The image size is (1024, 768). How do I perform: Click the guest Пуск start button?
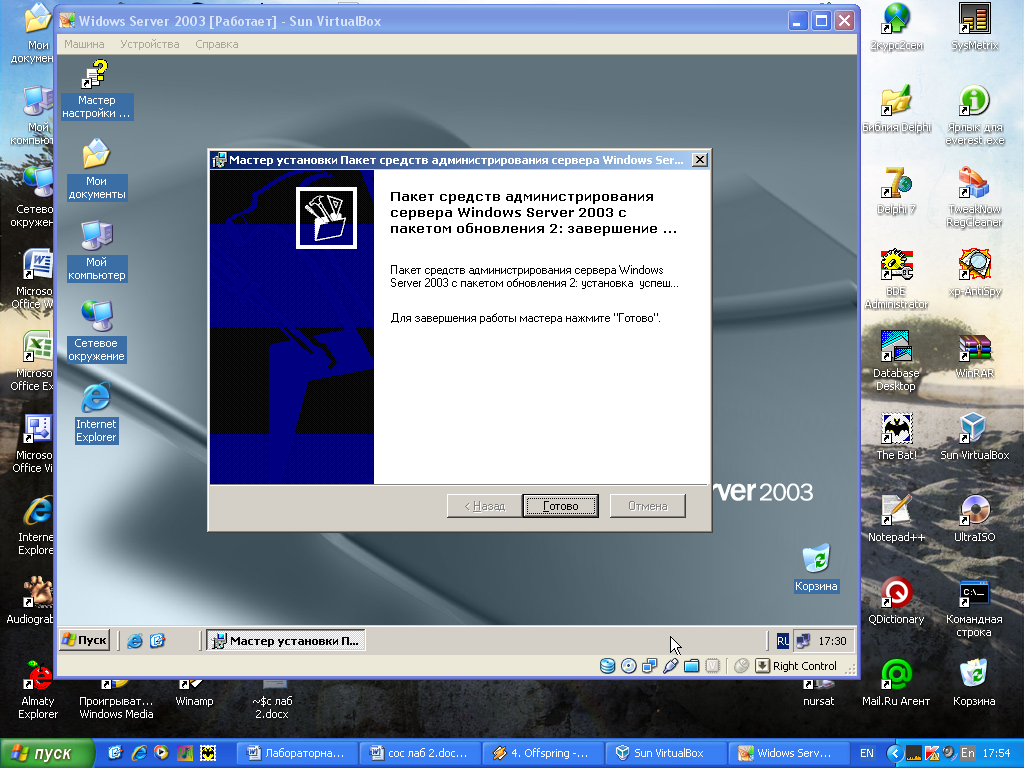tap(84, 640)
